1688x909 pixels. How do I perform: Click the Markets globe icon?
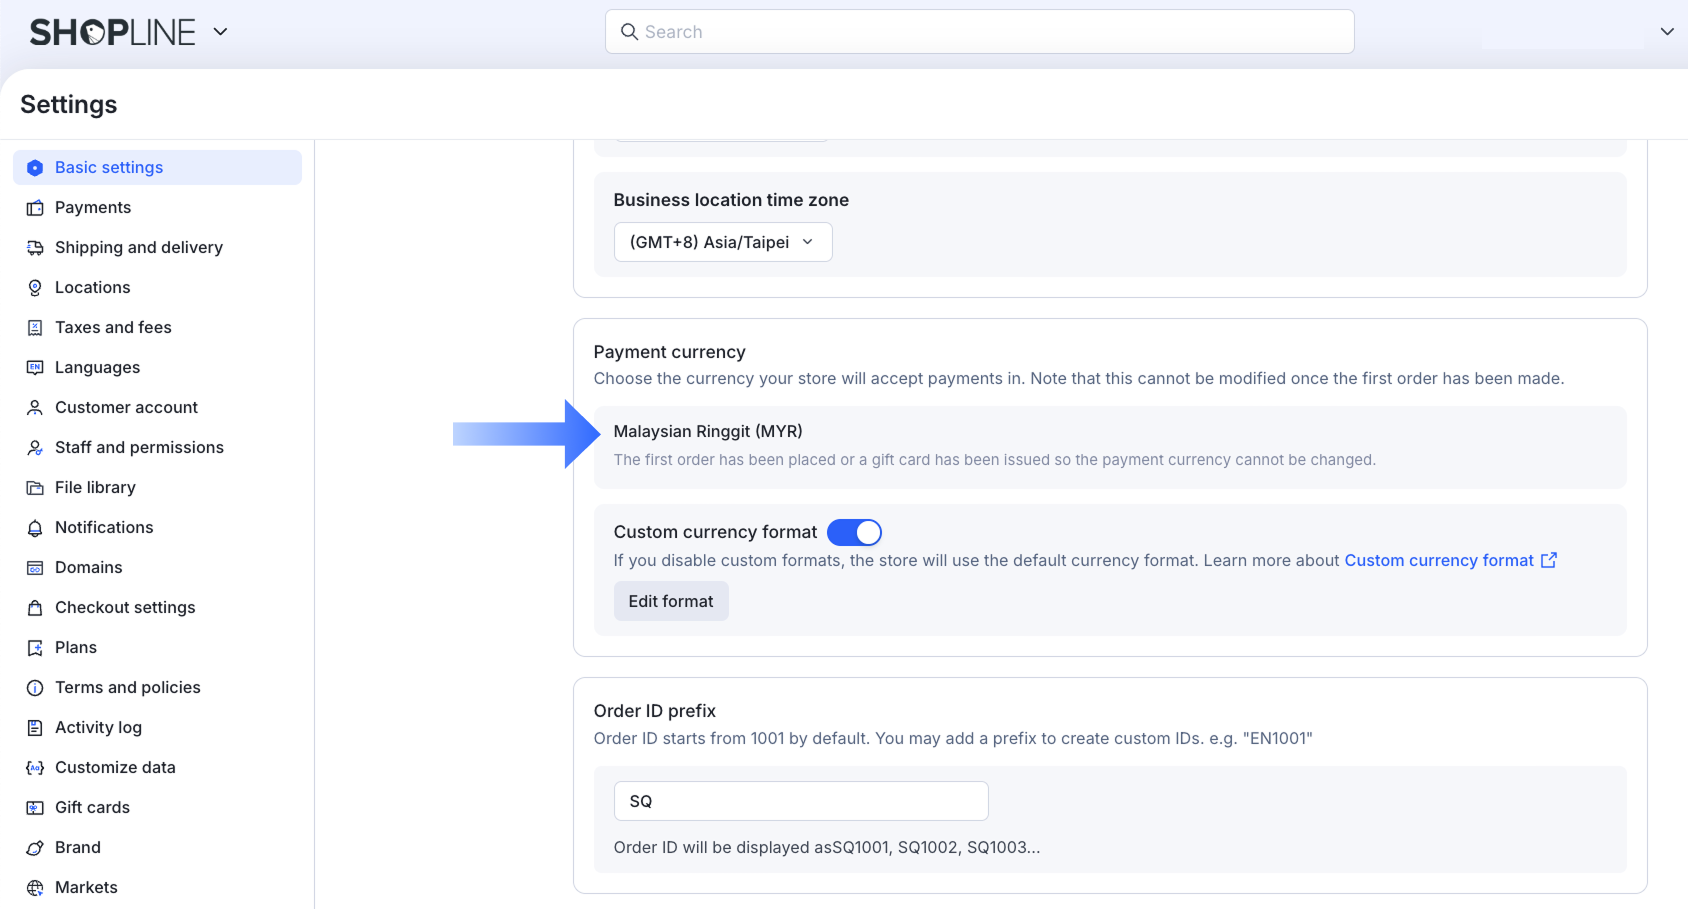click(35, 888)
